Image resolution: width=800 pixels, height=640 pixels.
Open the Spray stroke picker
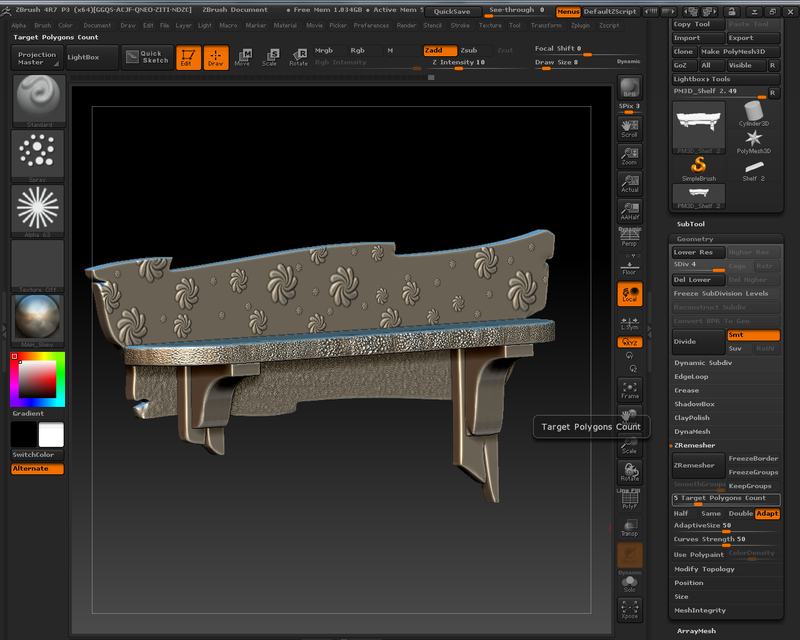click(38, 156)
